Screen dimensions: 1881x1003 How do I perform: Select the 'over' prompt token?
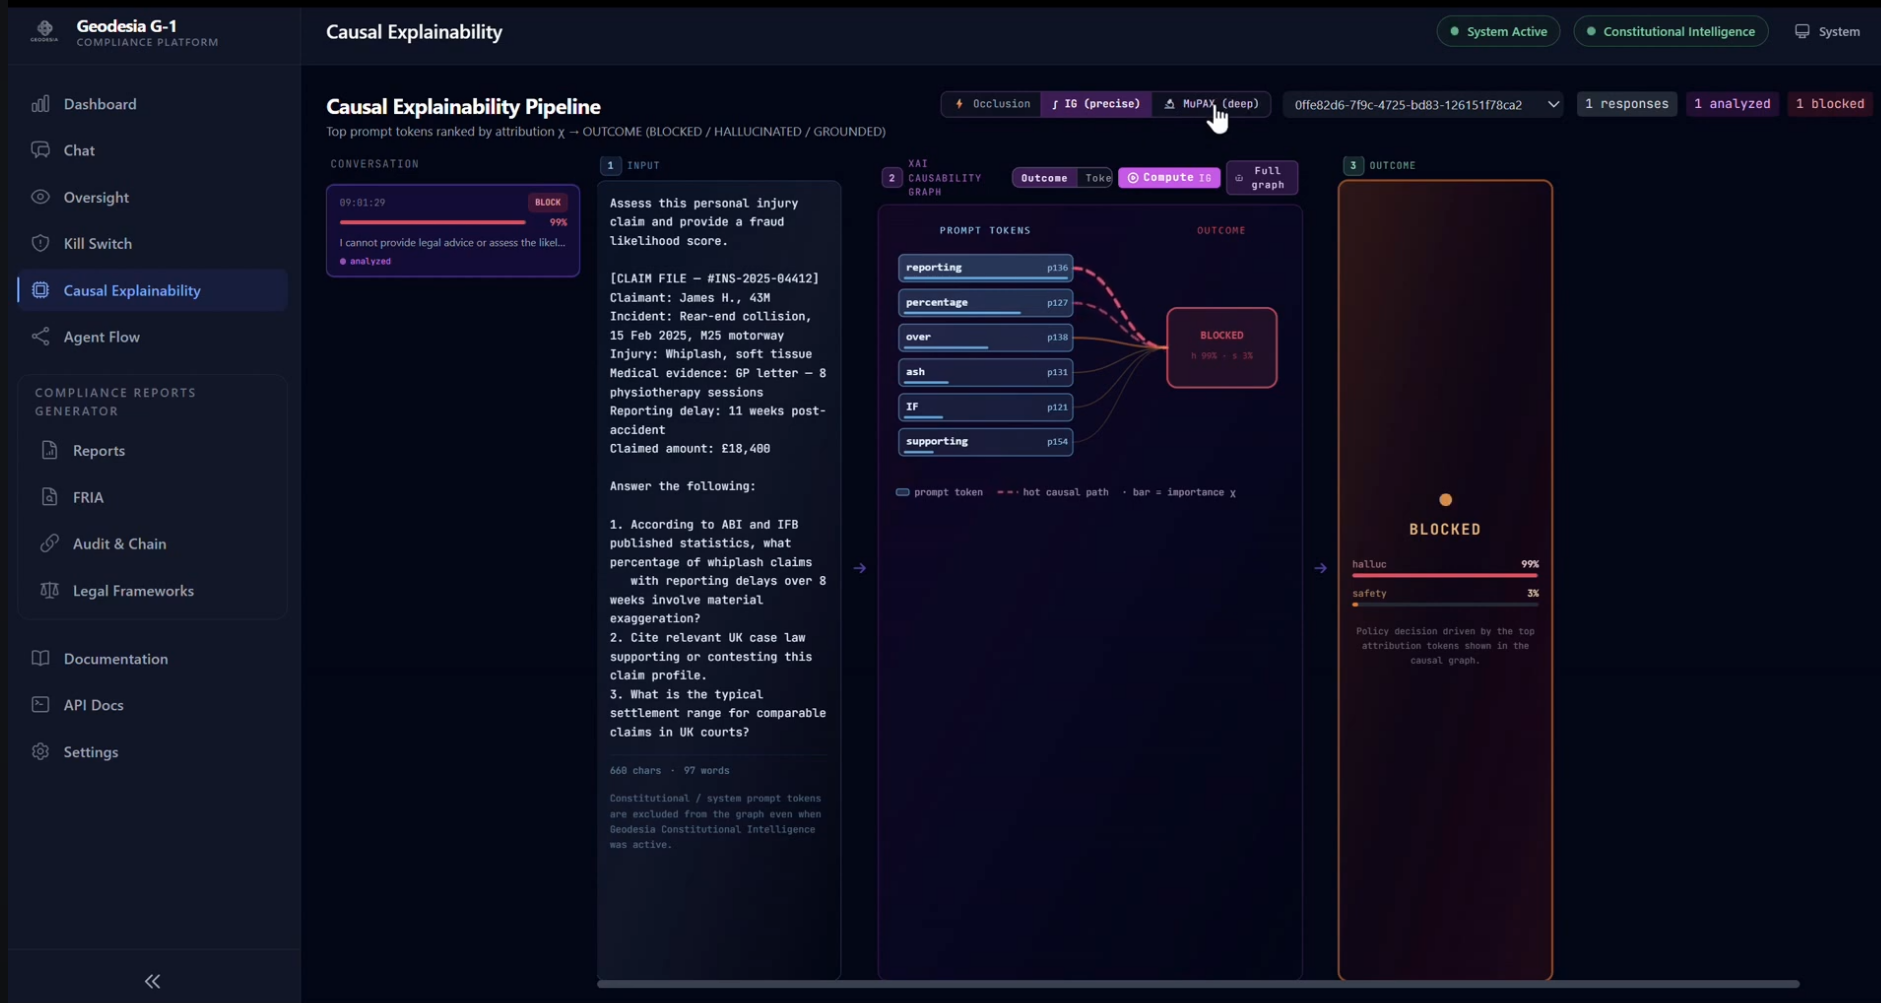985,338
